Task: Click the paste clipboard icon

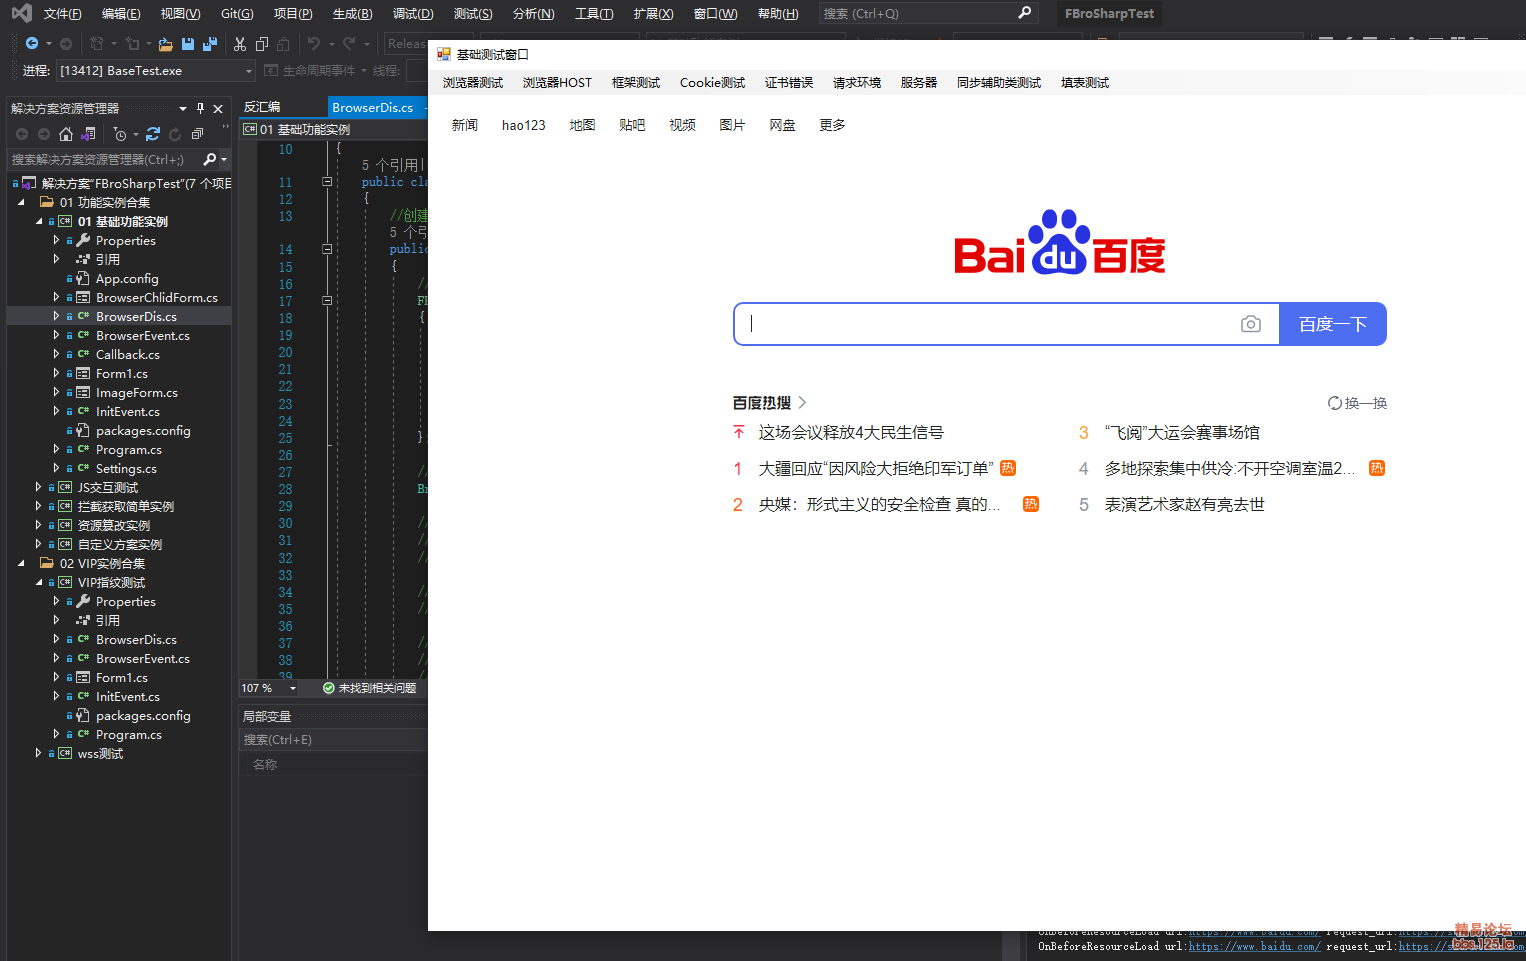Action: point(283,44)
